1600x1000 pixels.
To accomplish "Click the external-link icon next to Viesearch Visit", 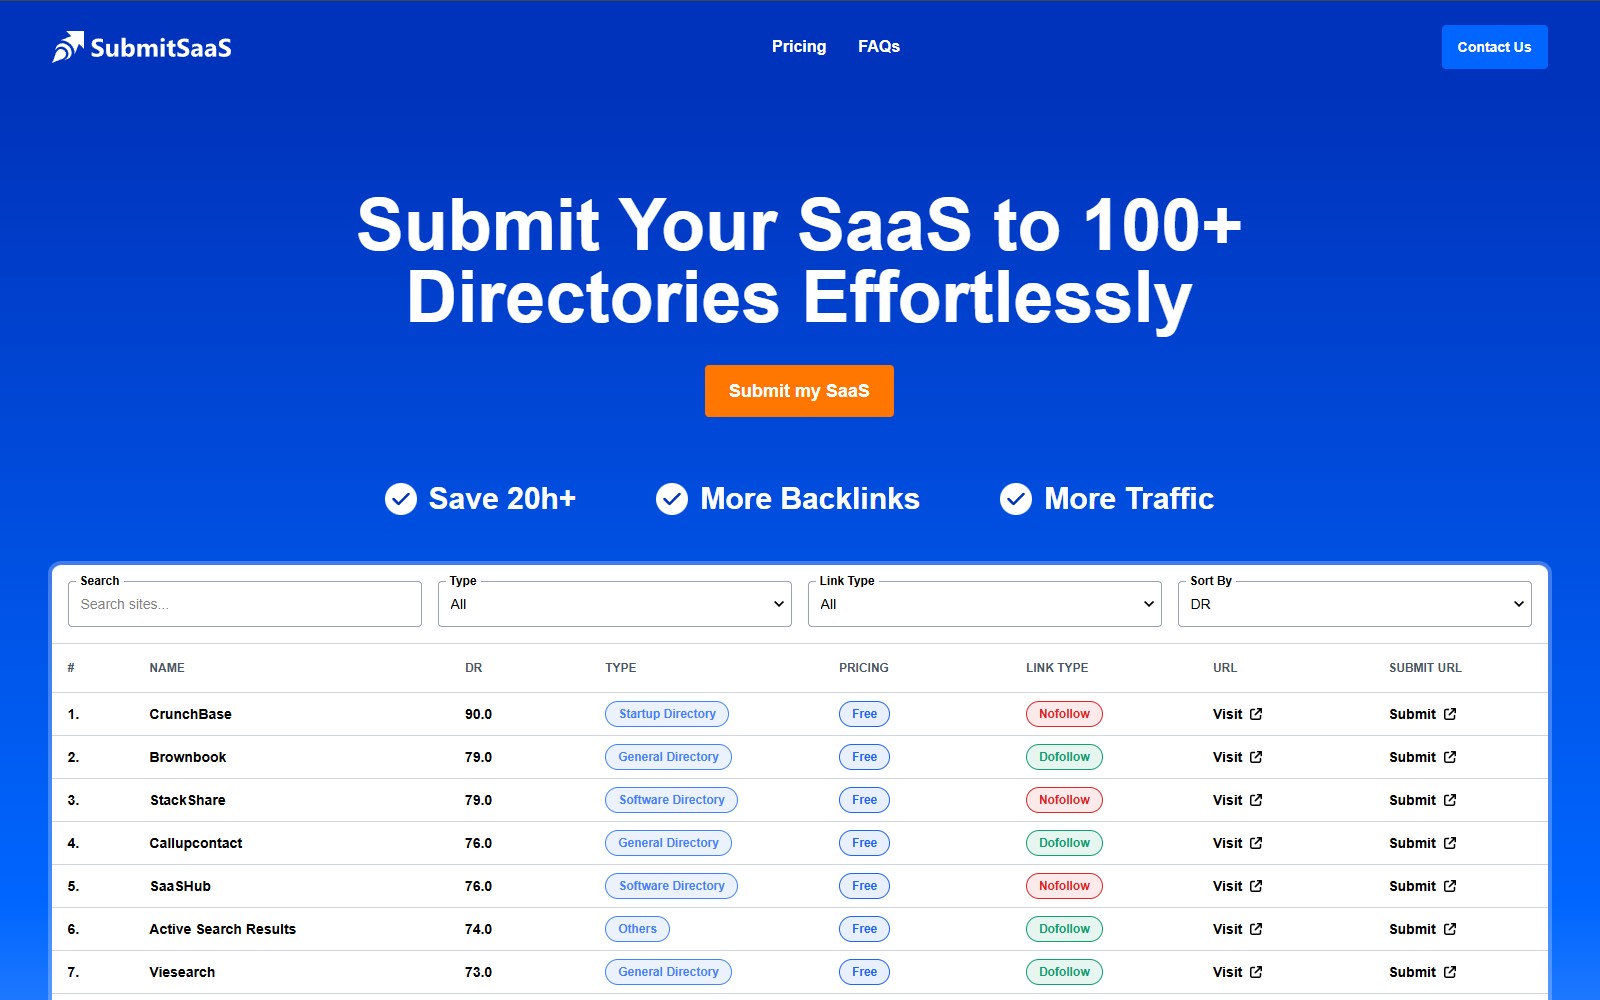I will (1257, 971).
